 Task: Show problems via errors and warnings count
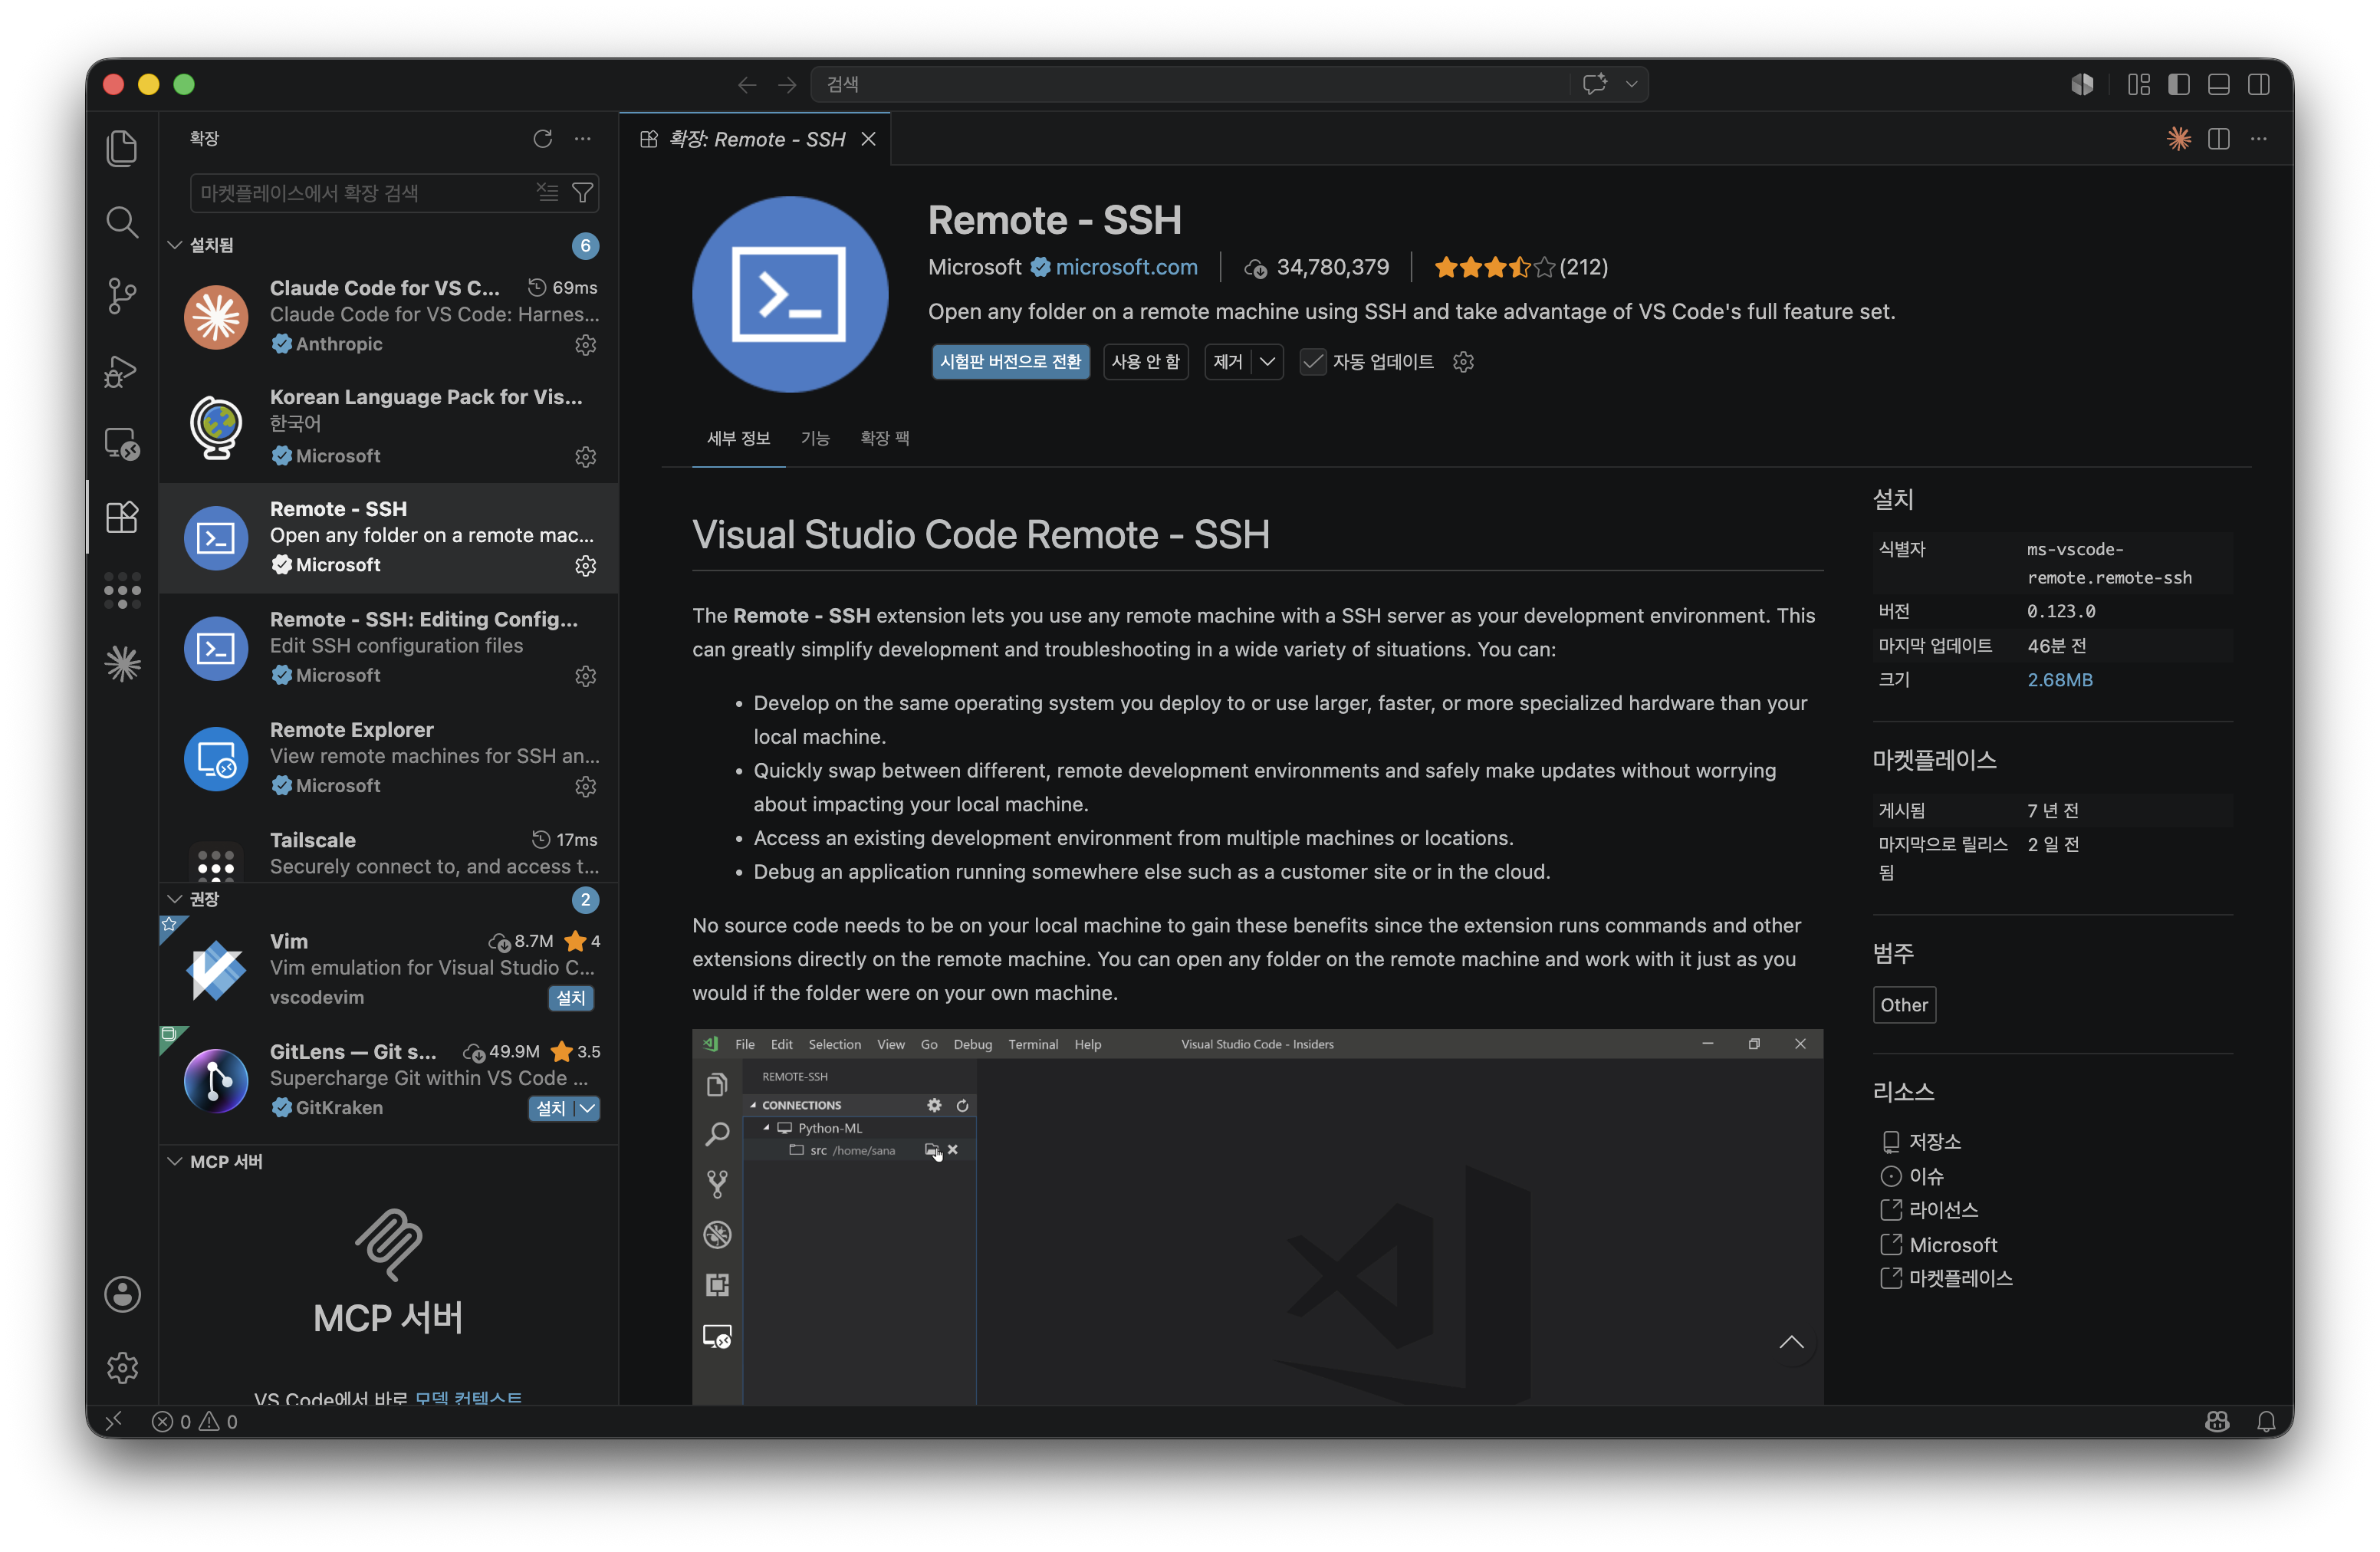point(195,1421)
